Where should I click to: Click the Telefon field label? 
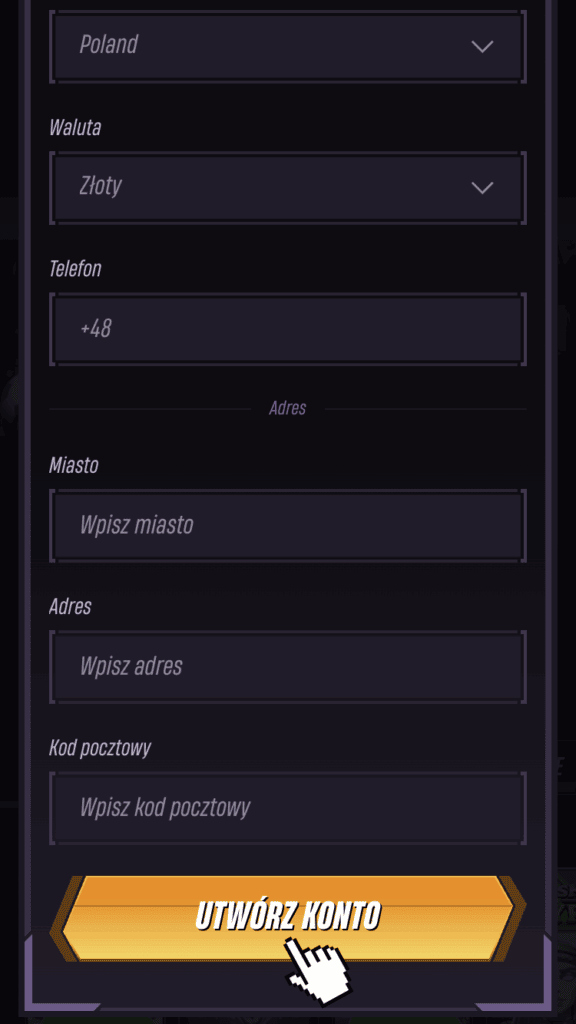[75, 268]
